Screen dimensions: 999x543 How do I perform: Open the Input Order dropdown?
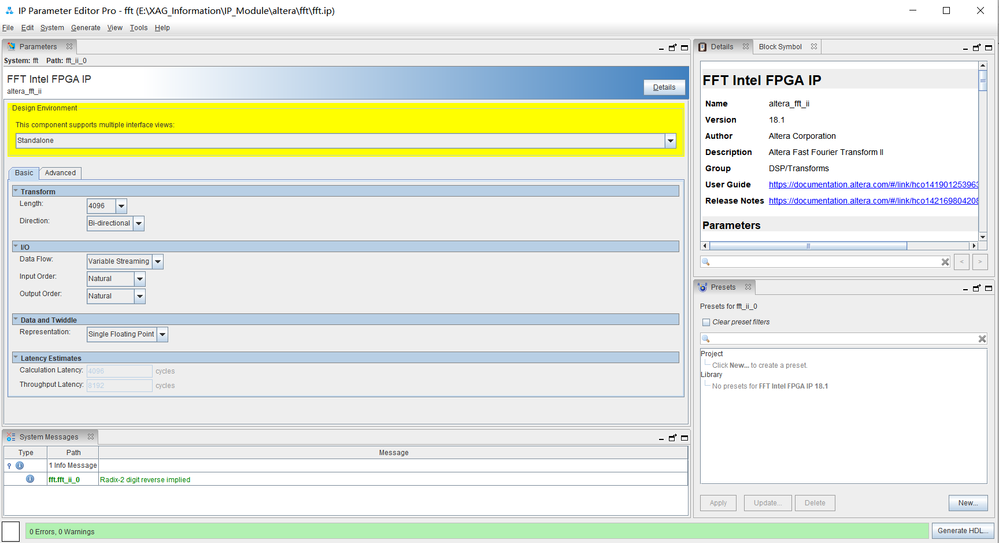click(x=140, y=279)
